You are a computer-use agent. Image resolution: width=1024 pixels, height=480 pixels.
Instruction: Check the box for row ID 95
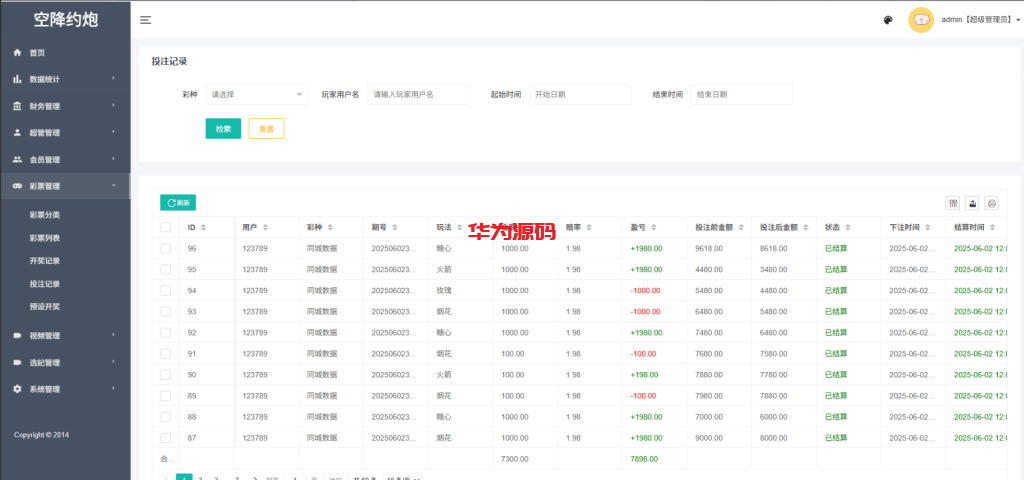click(166, 269)
